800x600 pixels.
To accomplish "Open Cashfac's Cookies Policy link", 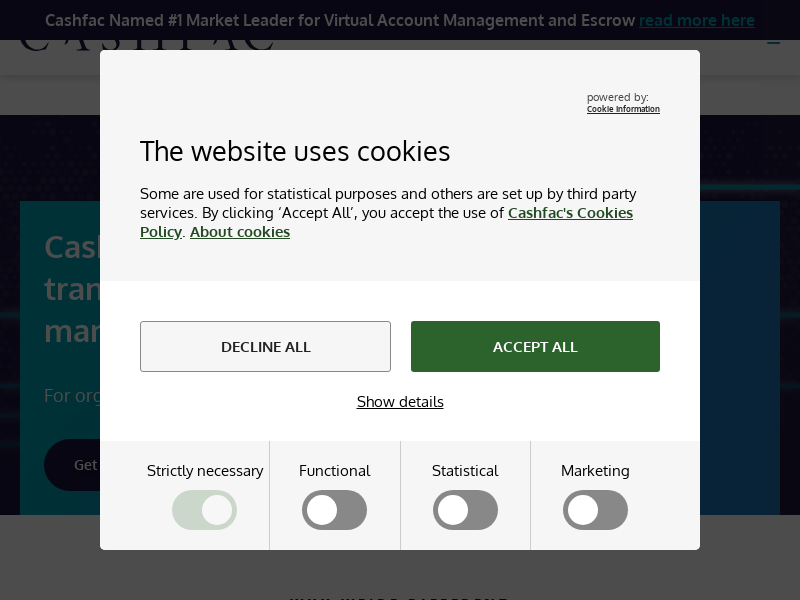I will 570,213.
